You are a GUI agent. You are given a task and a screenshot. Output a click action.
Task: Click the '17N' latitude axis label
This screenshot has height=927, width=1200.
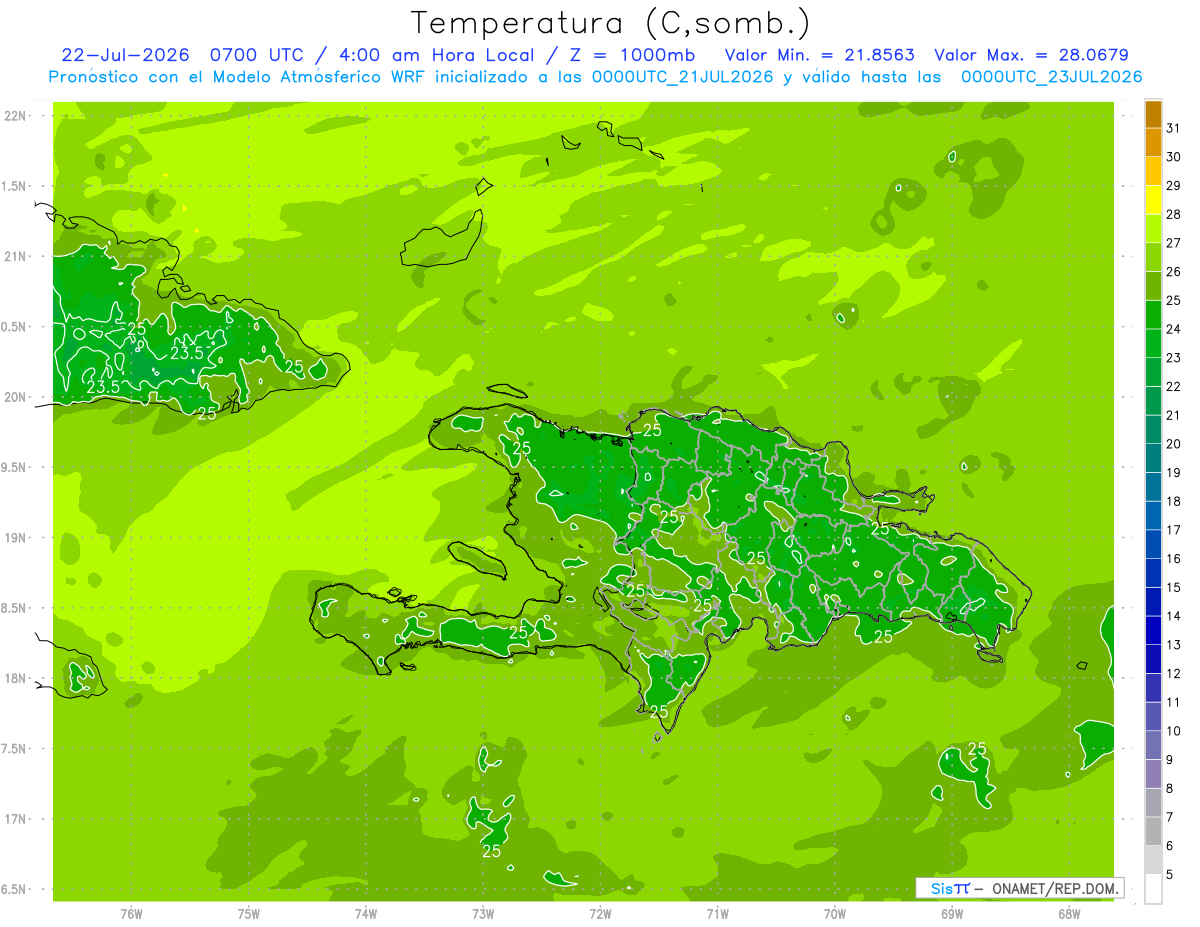click(15, 820)
